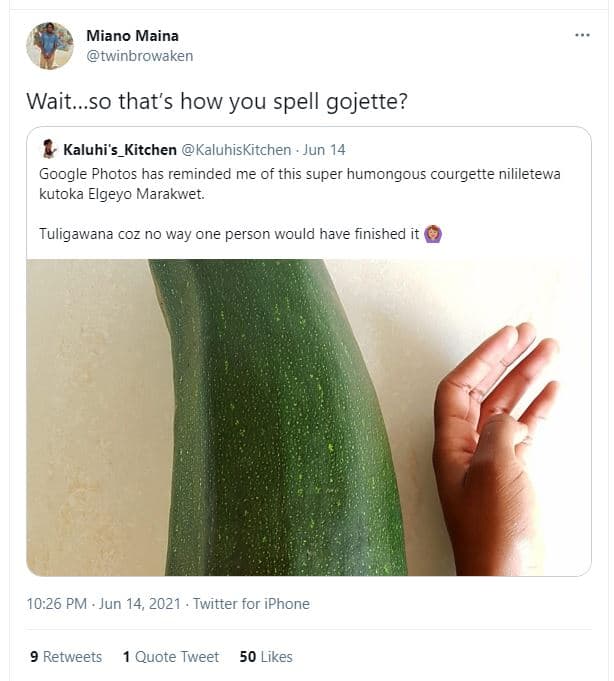
Task: Click the emoji ending the quoted tweet
Action: pyautogui.click(x=433, y=234)
